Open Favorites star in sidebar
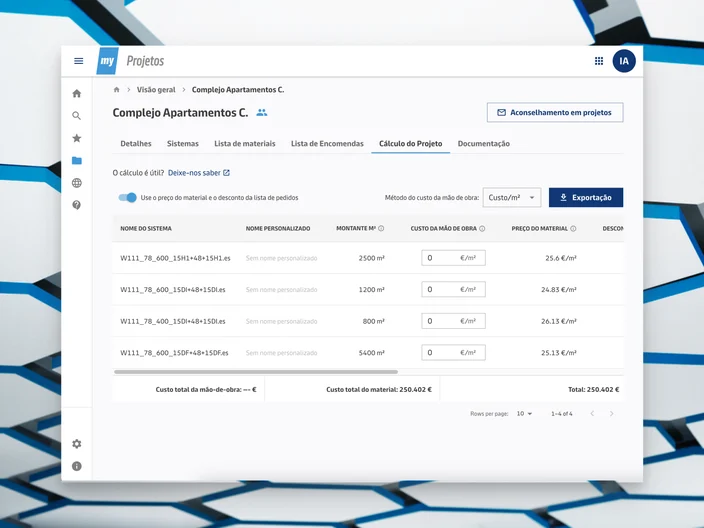Image resolution: width=704 pixels, height=528 pixels. pyautogui.click(x=77, y=138)
